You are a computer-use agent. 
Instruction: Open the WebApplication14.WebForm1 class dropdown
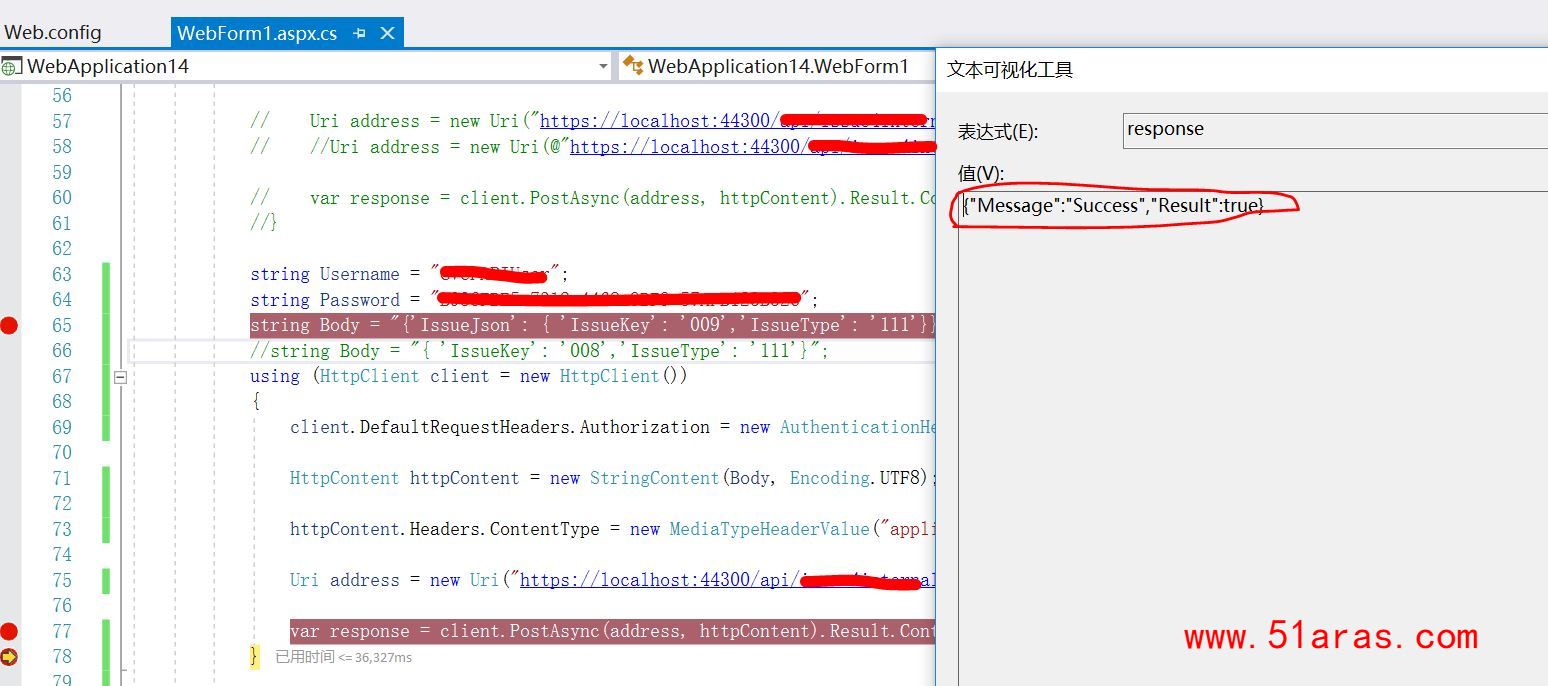[778, 67]
